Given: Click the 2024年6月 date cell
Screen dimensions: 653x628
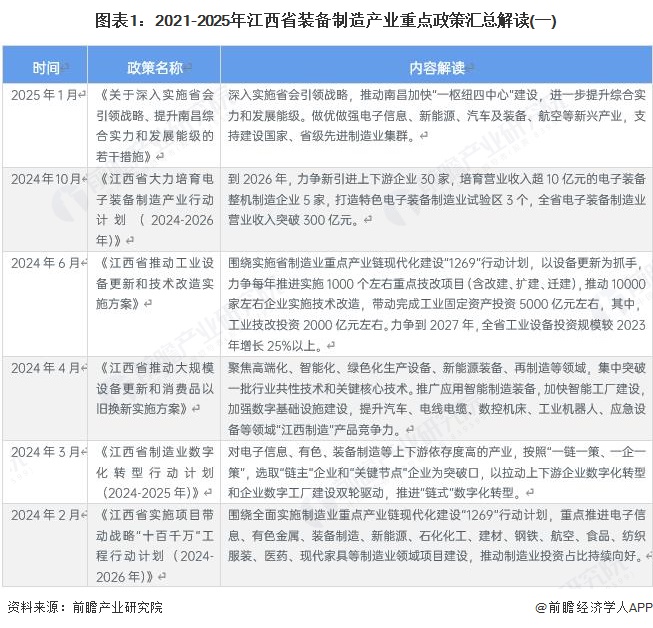Looking at the screenshot, I should pos(46,262).
